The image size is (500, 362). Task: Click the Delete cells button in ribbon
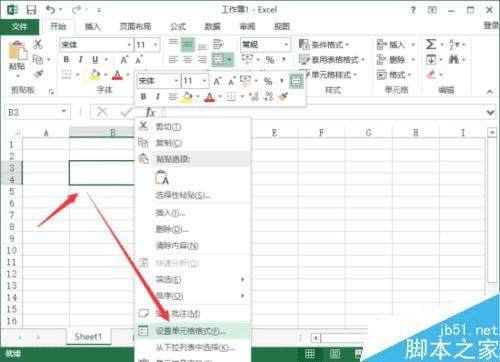coord(396,60)
